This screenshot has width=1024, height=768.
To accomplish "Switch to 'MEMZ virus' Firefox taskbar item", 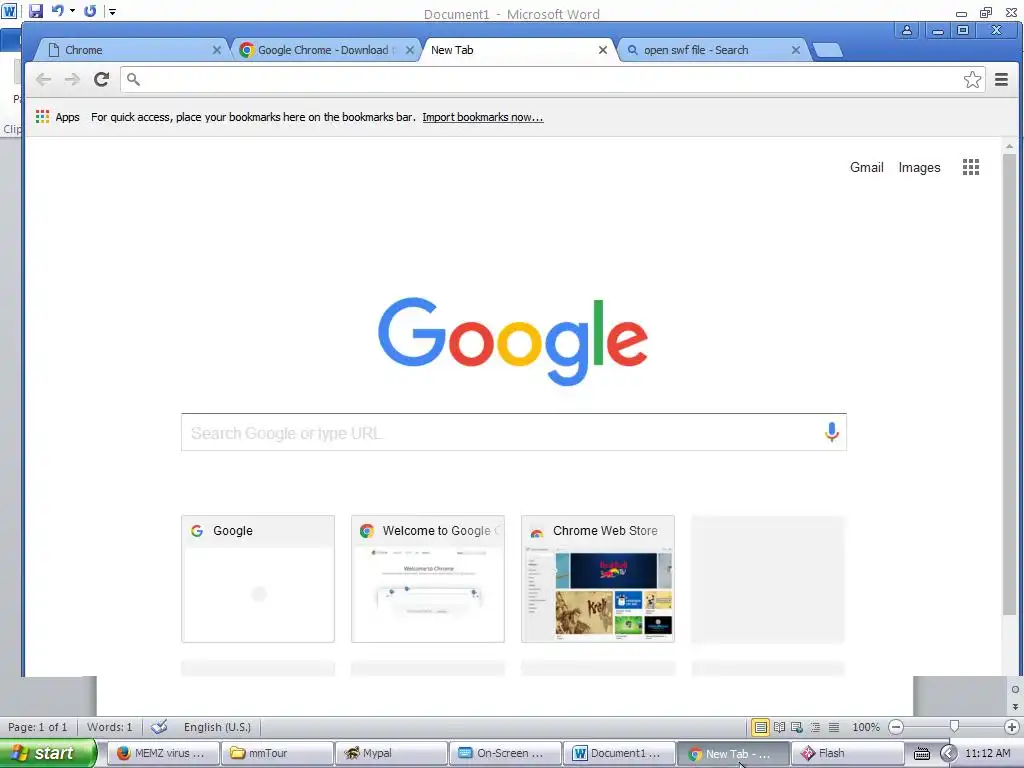I will point(163,753).
